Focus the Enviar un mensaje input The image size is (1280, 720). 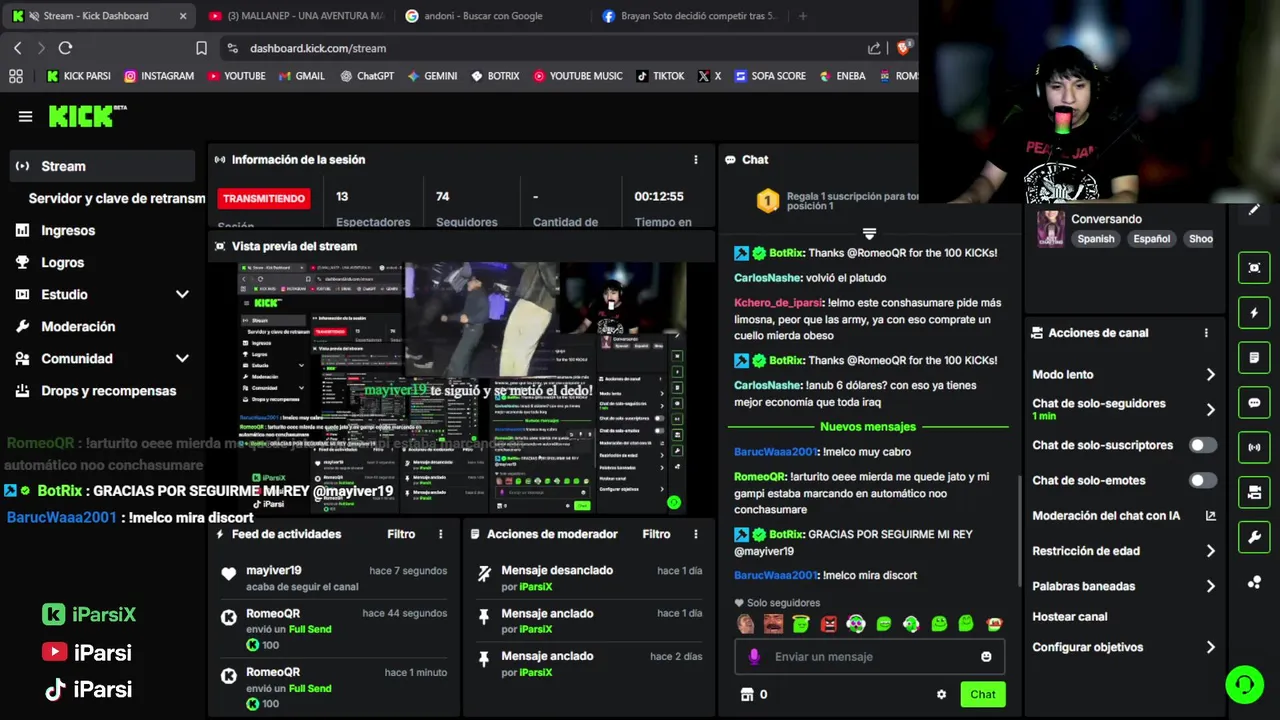(868, 657)
